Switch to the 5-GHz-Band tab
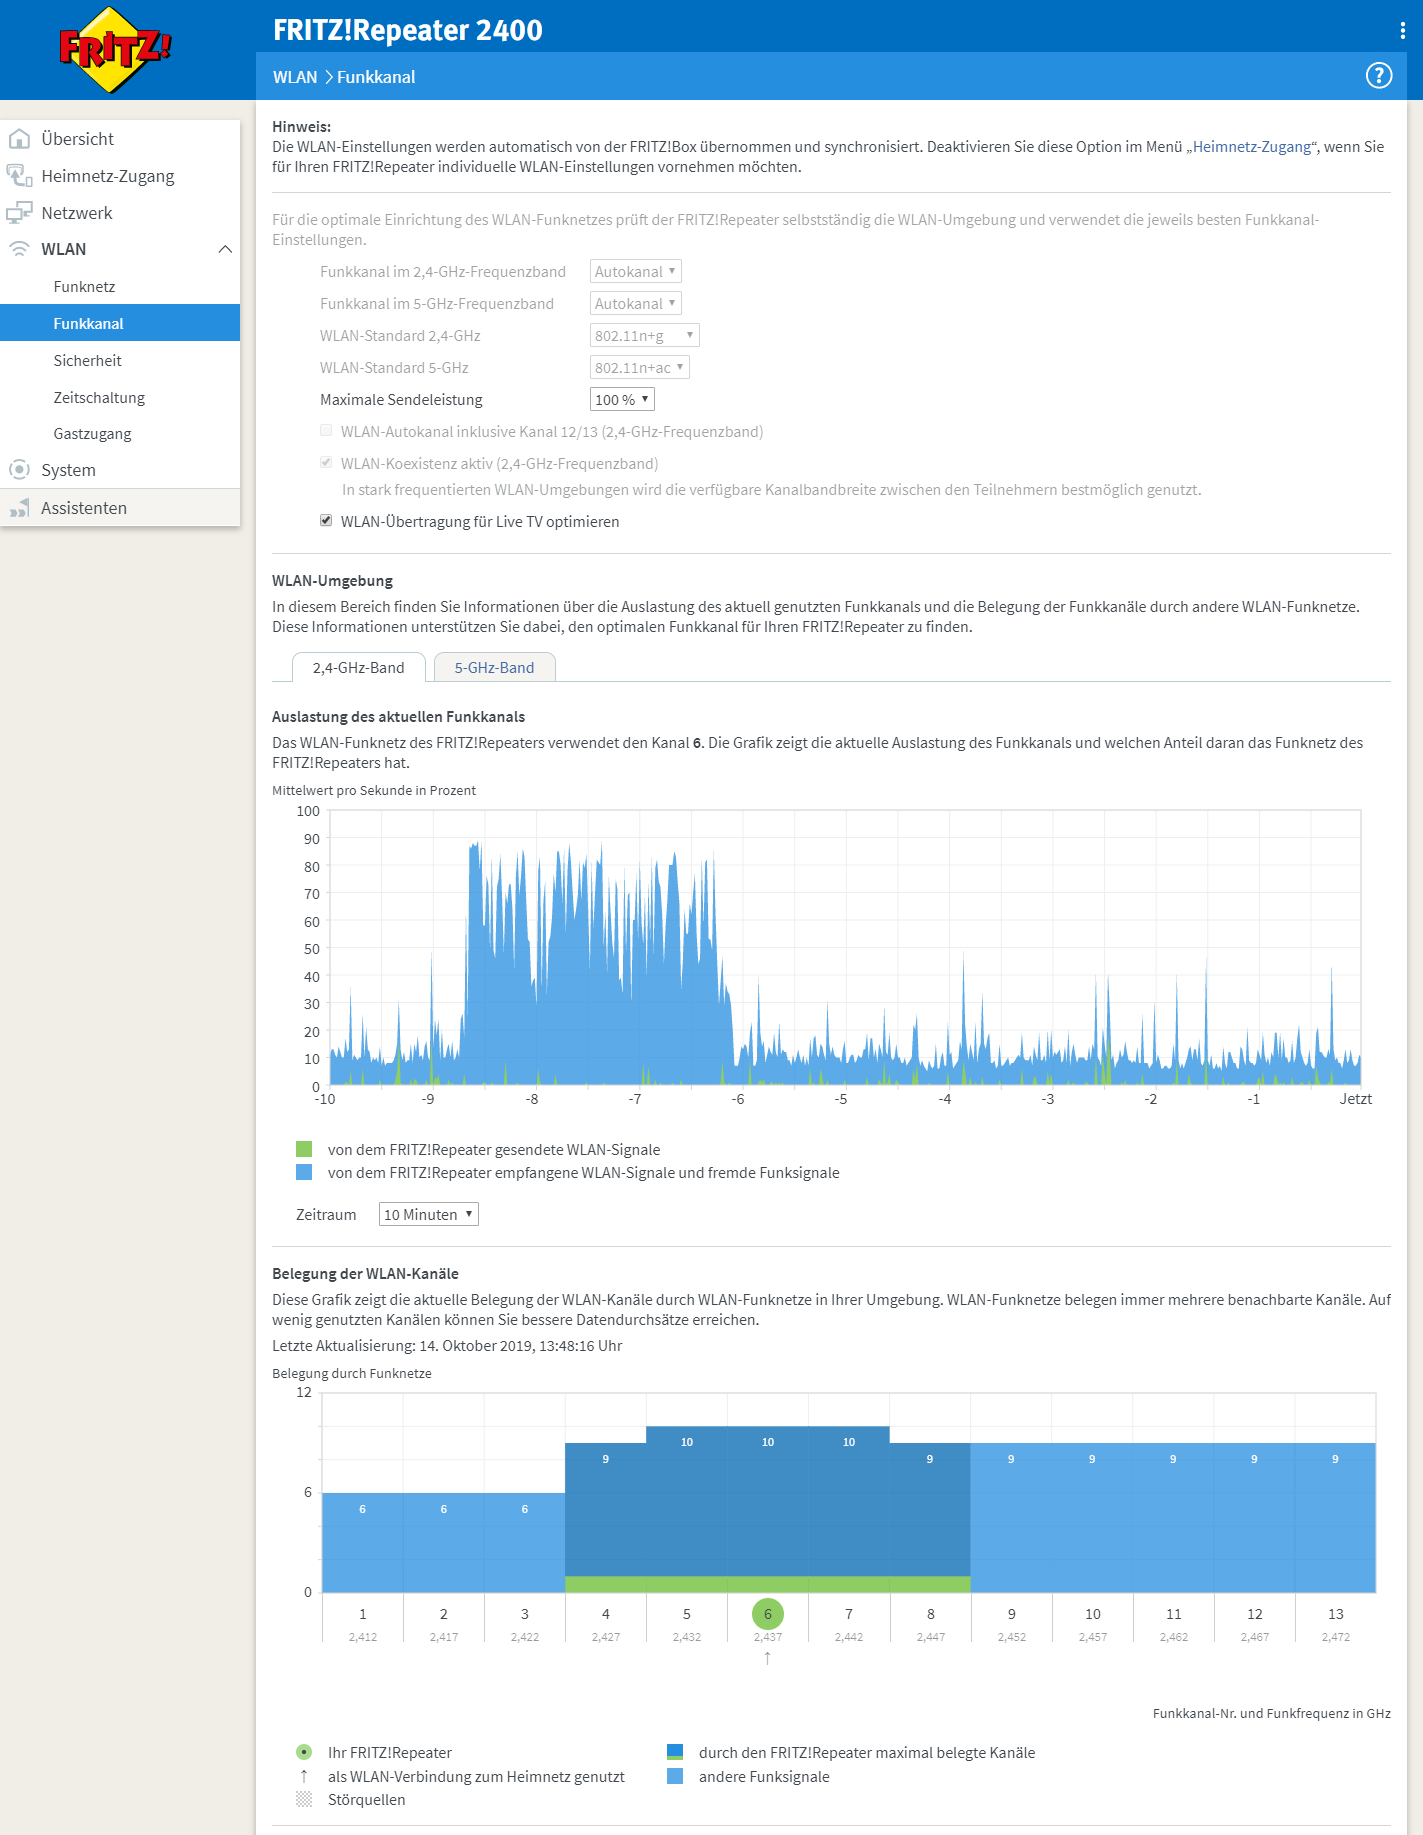The height and width of the screenshot is (1835, 1423). pos(494,668)
